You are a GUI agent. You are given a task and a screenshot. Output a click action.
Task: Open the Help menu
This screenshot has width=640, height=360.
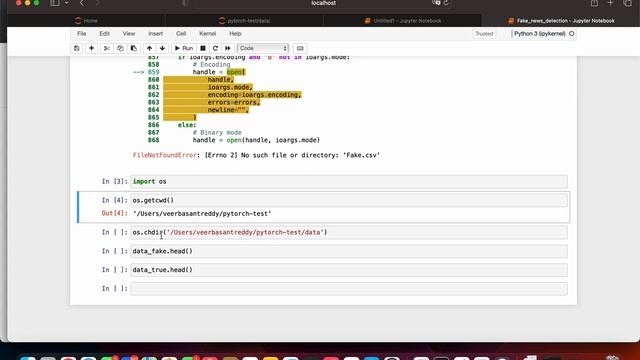tap(235, 33)
